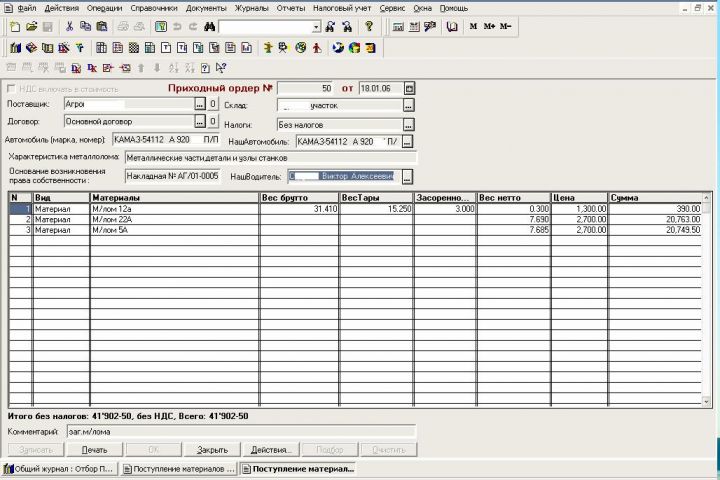Click the 31.410 gross weight cell
Viewport: 720px width, 480px height.
tap(299, 209)
